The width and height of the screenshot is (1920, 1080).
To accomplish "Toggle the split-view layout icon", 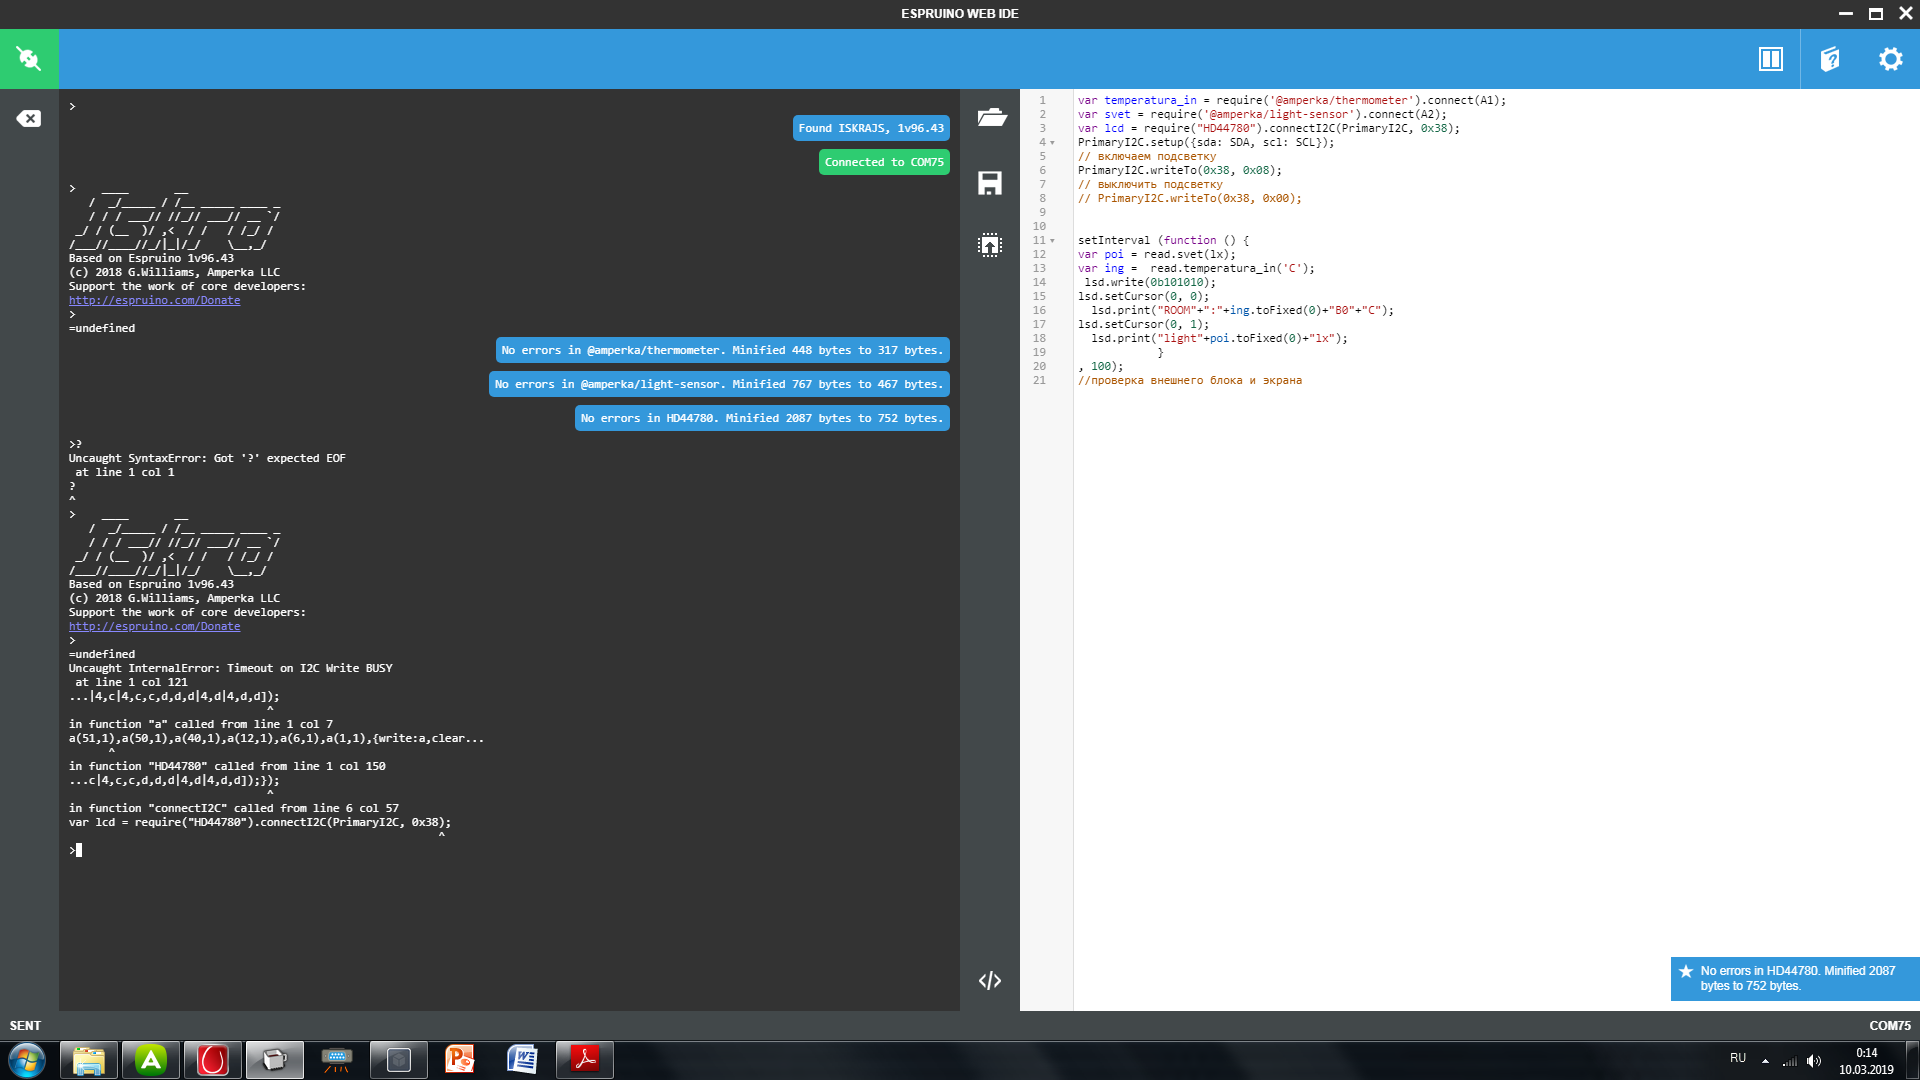I will pos(1770,59).
